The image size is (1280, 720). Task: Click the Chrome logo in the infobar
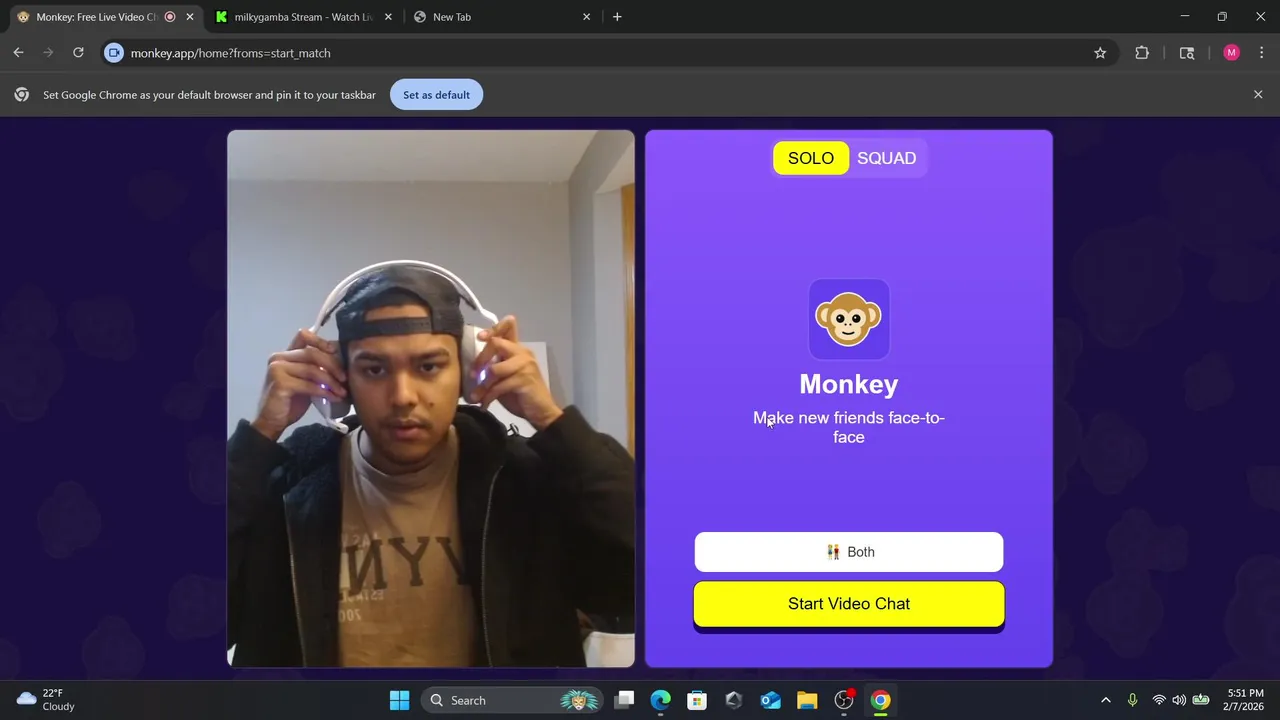point(22,95)
